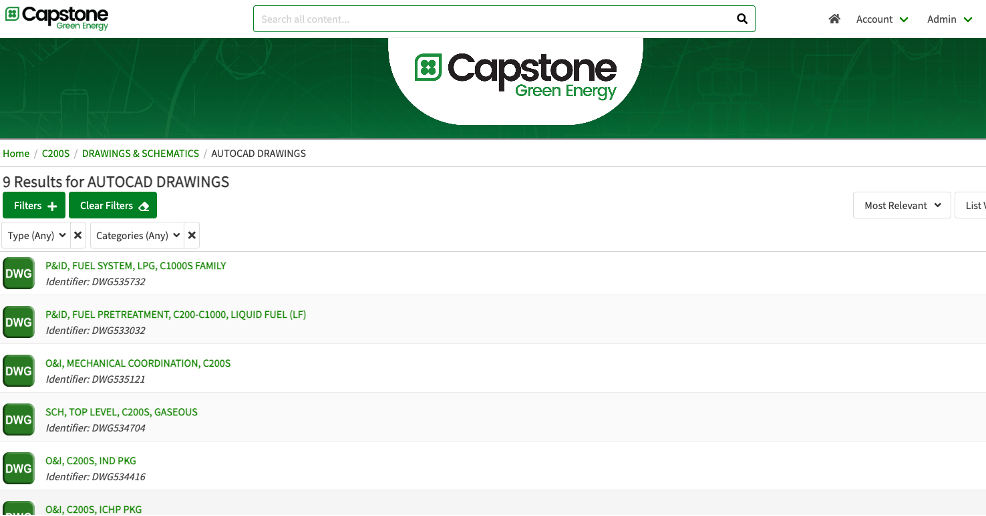The width and height of the screenshot is (986, 516).
Task: Open the Type (Any) filter dropdown
Action: pos(36,236)
